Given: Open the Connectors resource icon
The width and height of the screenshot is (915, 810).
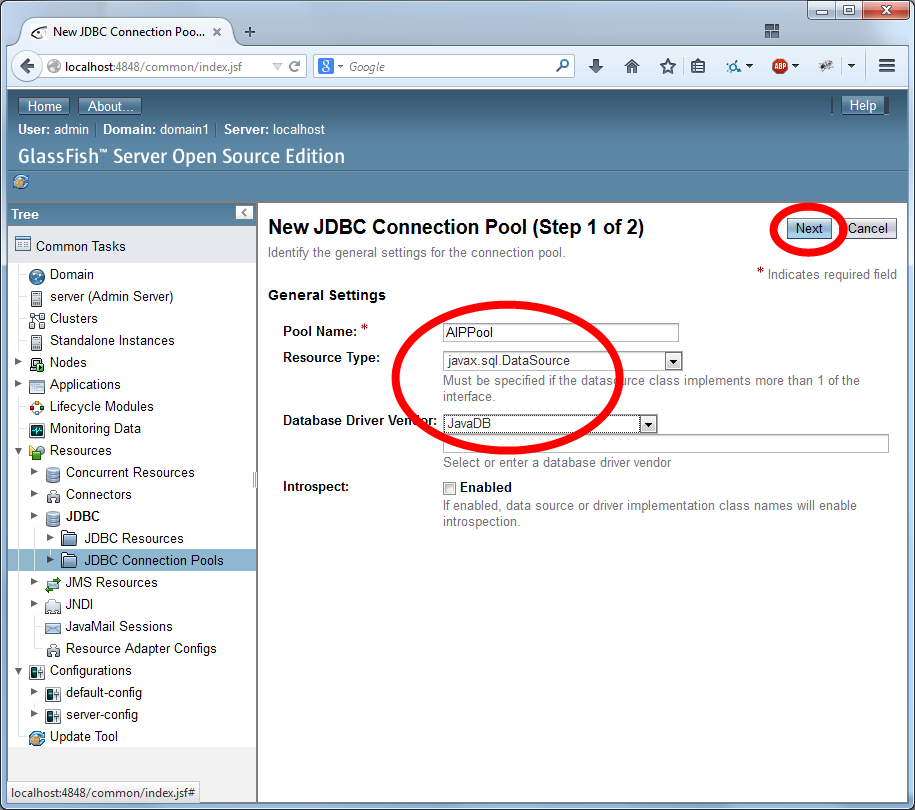Looking at the screenshot, I should pos(53,494).
